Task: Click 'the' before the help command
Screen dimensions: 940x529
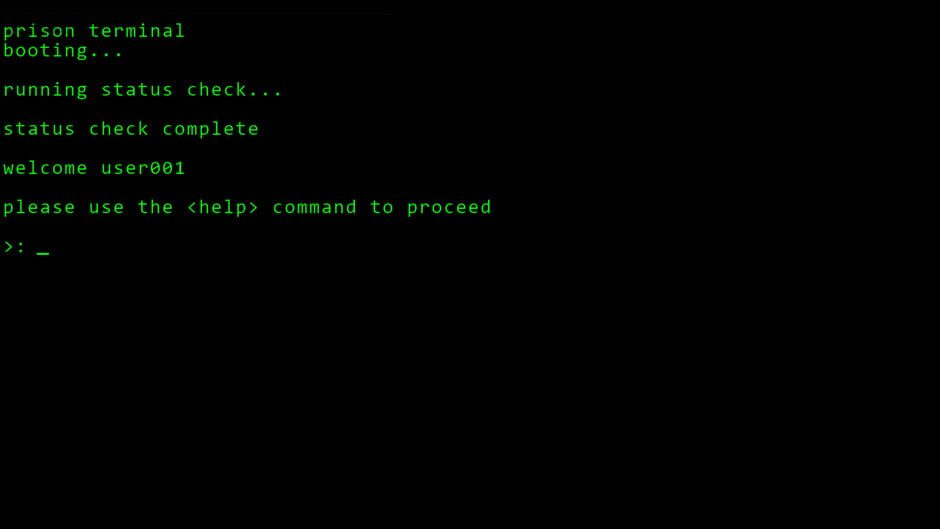Action: pyautogui.click(x=155, y=207)
